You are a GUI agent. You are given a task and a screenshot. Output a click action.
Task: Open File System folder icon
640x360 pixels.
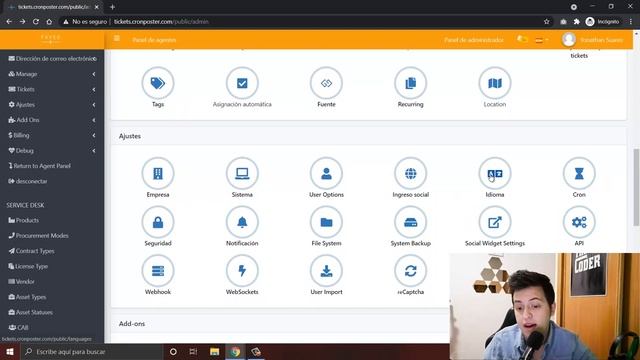click(x=326, y=222)
